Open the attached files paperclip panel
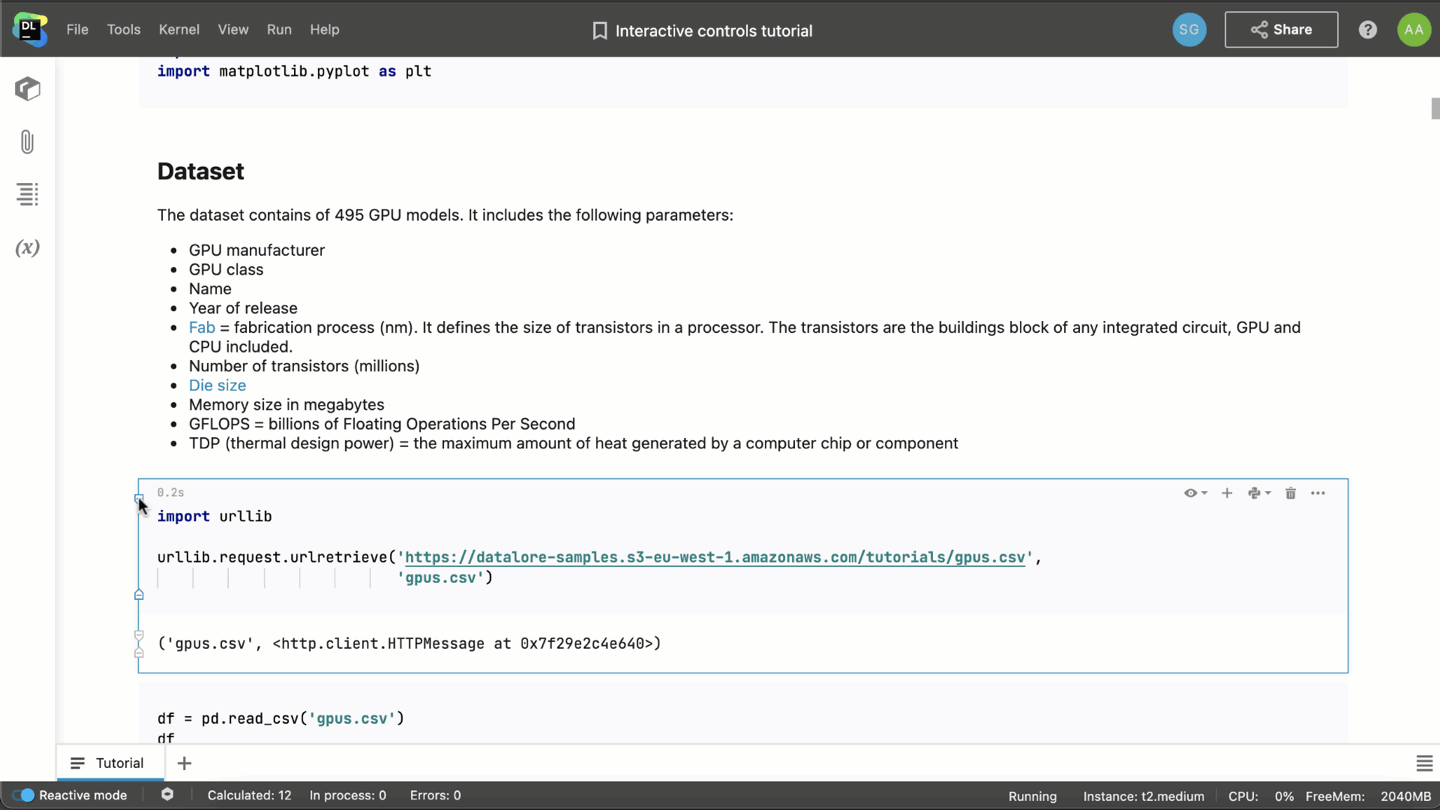Screen dimensions: 1440x810 point(27,142)
